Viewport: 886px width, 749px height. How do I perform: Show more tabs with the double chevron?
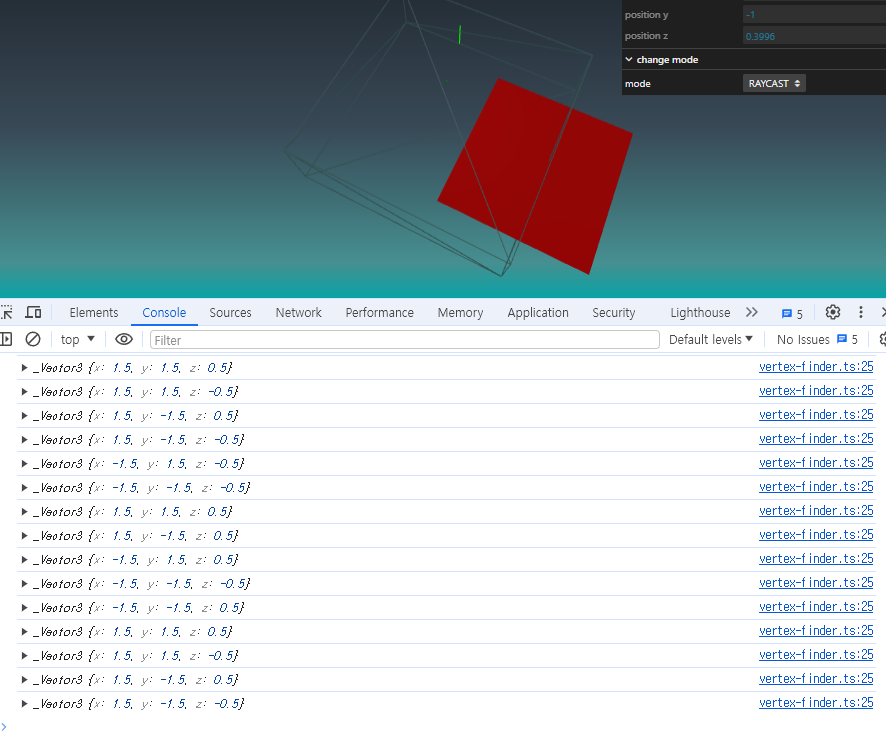click(751, 312)
